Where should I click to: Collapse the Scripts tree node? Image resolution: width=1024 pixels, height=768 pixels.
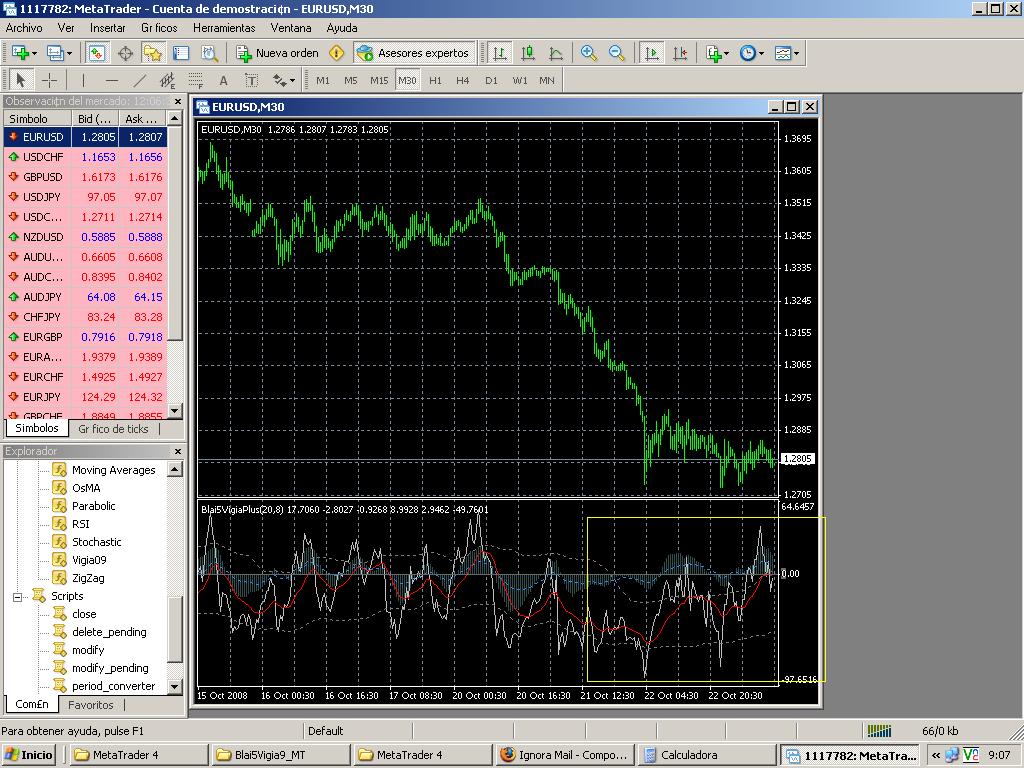click(x=18, y=597)
